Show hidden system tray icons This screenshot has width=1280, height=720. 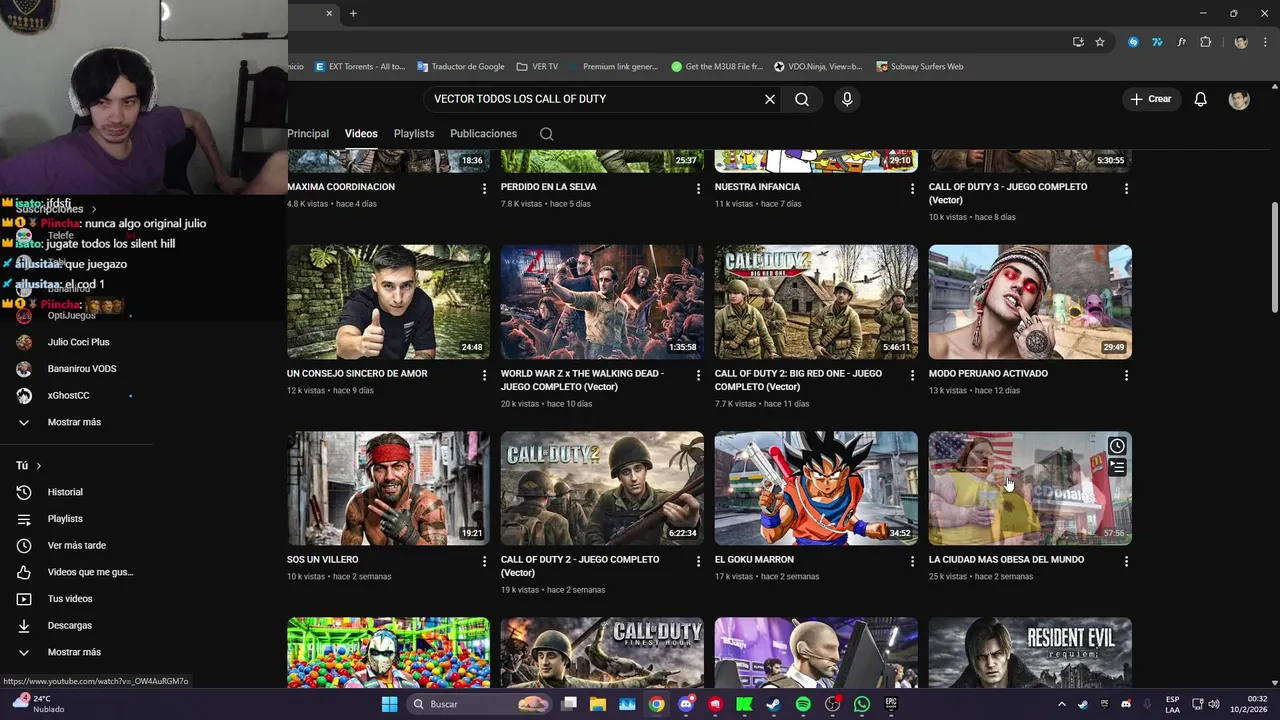[x=1060, y=704]
